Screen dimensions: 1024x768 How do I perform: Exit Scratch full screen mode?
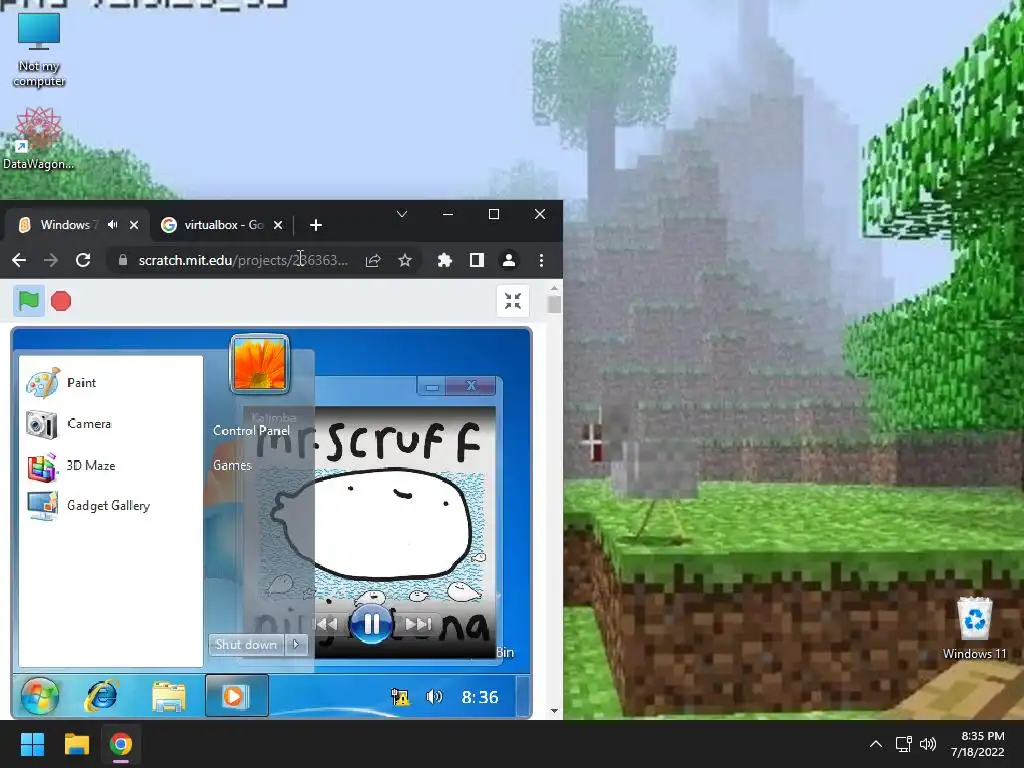click(513, 301)
